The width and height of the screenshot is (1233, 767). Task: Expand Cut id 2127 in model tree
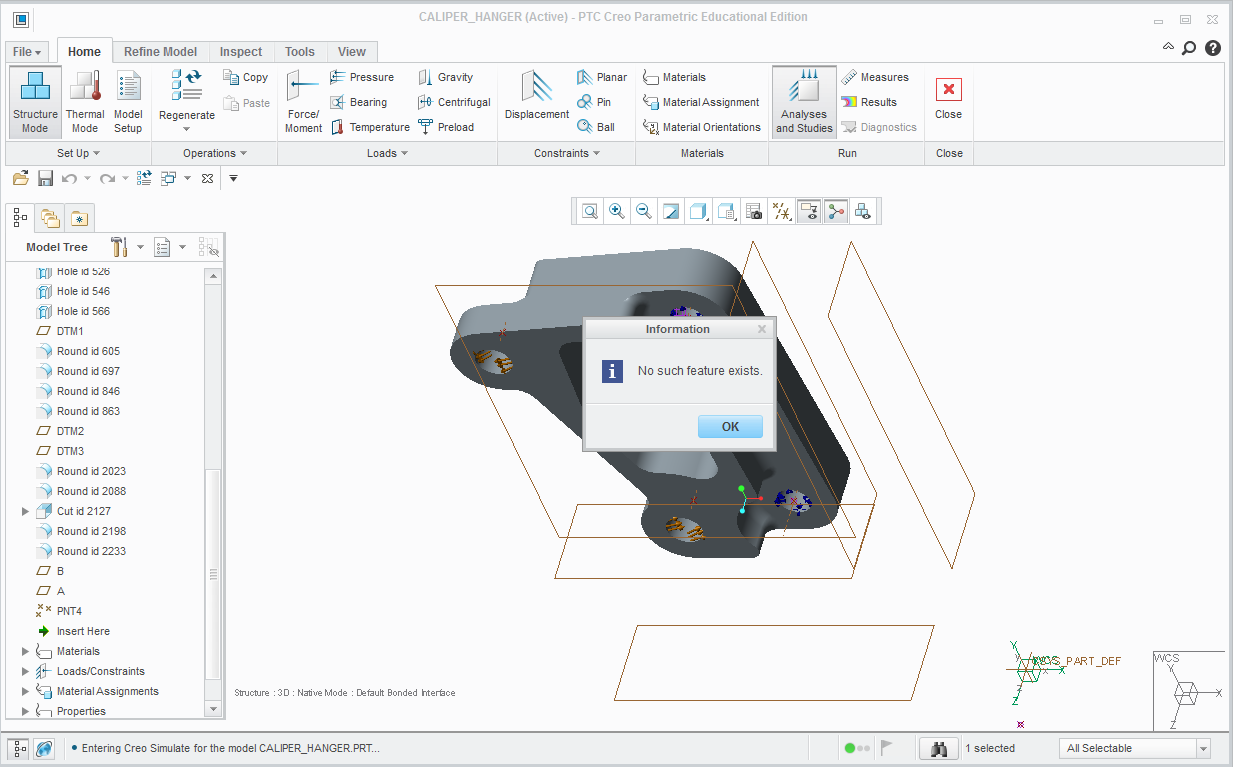26,511
